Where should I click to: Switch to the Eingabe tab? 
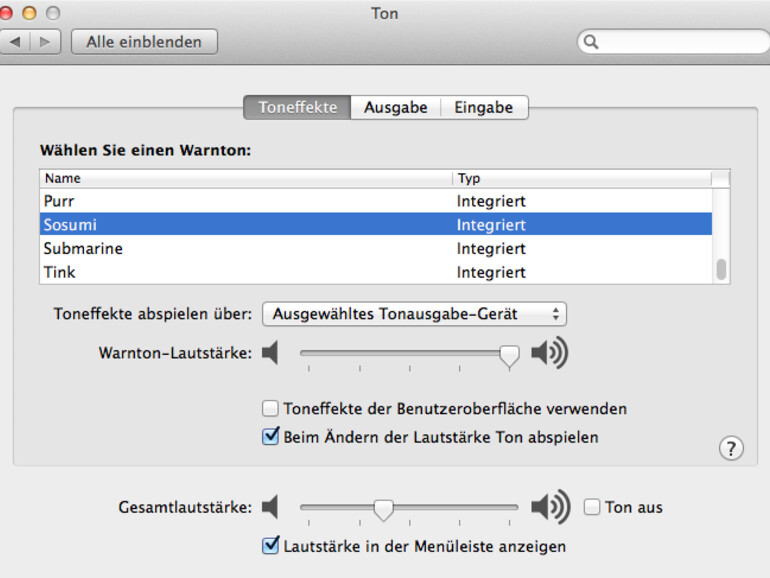pos(483,107)
